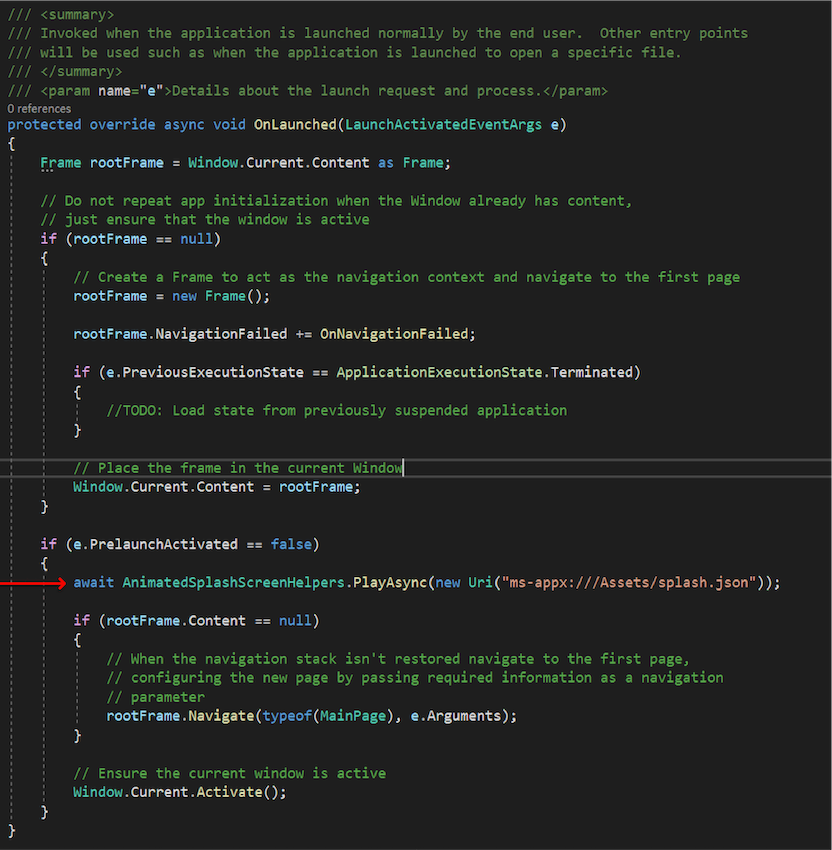Click 'rootFrame = new Frame();' statement
Image resolution: width=832 pixels, height=850 pixels.
[x=171, y=296]
